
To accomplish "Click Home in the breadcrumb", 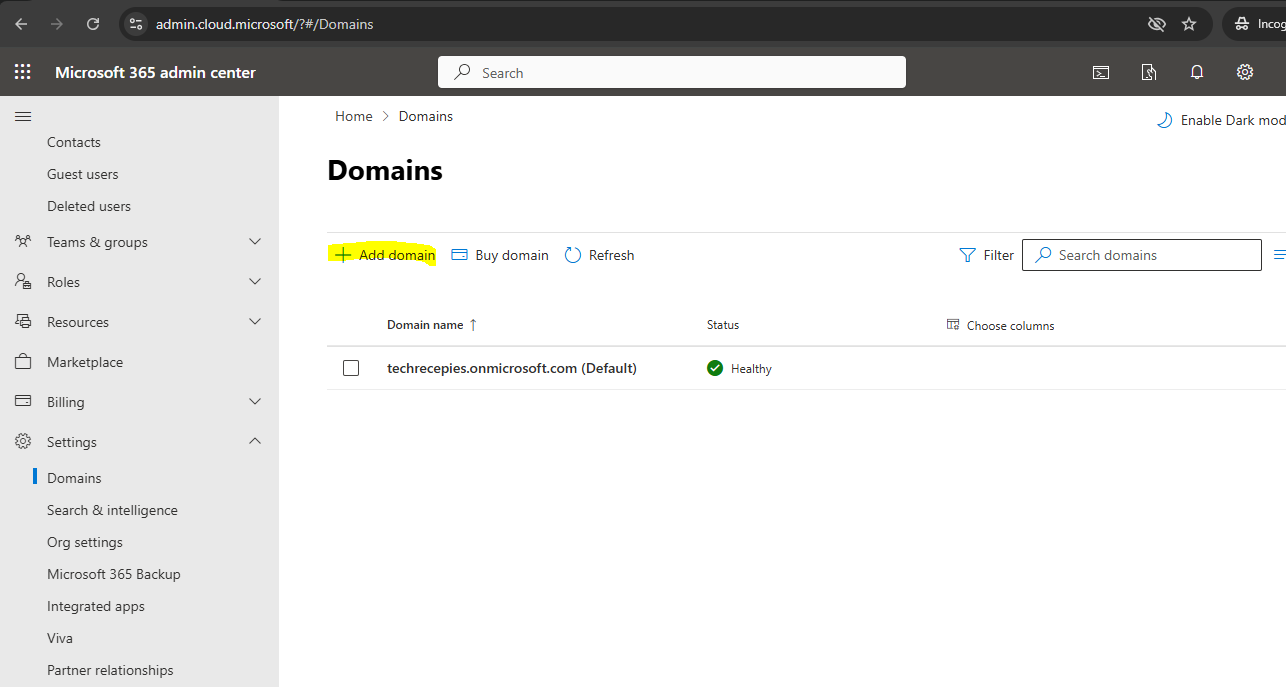I will [354, 116].
